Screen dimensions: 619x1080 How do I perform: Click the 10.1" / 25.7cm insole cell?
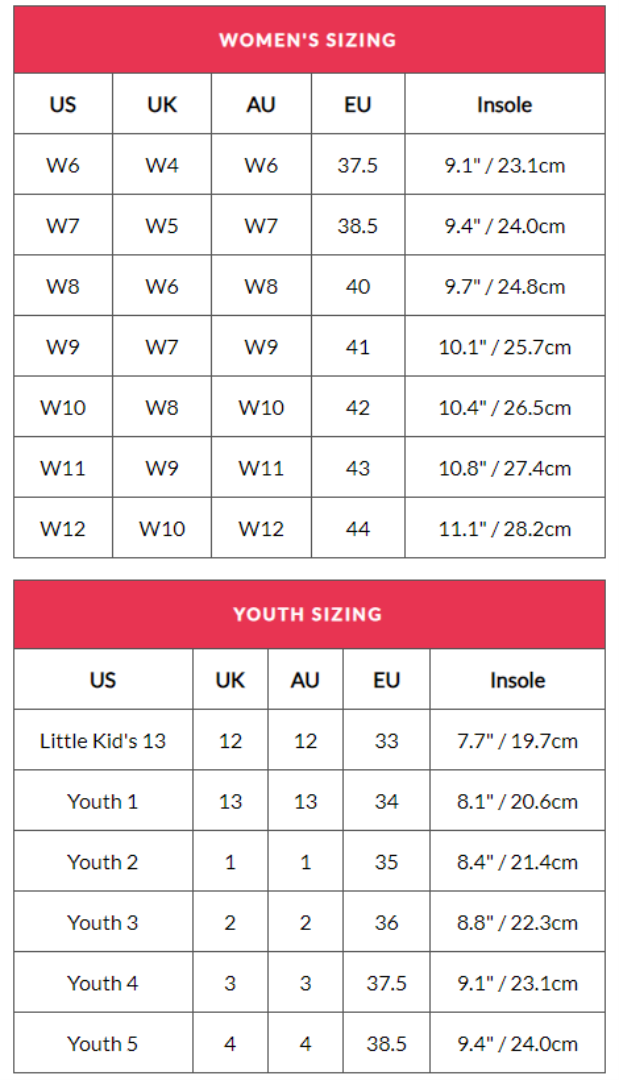504,347
